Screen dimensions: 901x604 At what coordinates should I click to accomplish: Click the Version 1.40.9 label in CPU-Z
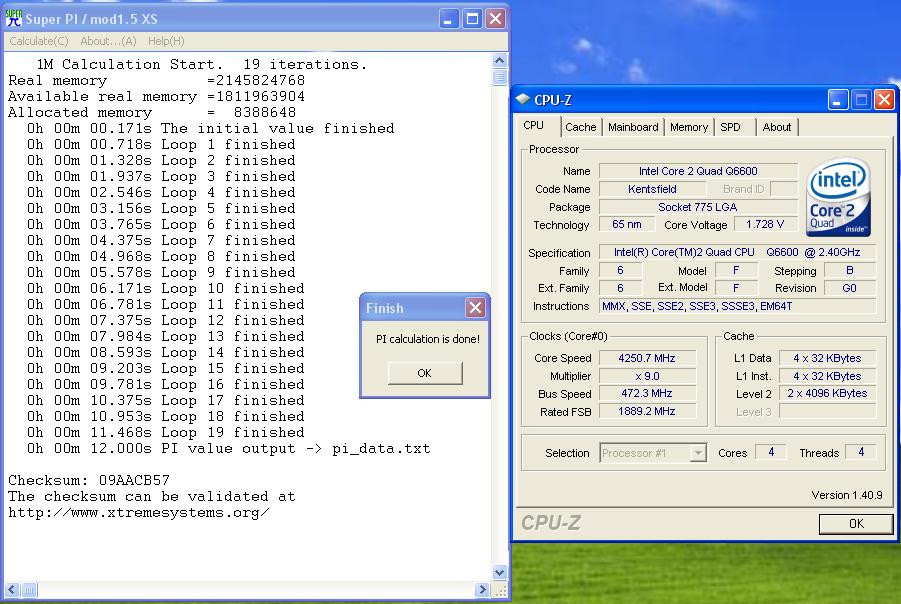[x=846, y=495]
